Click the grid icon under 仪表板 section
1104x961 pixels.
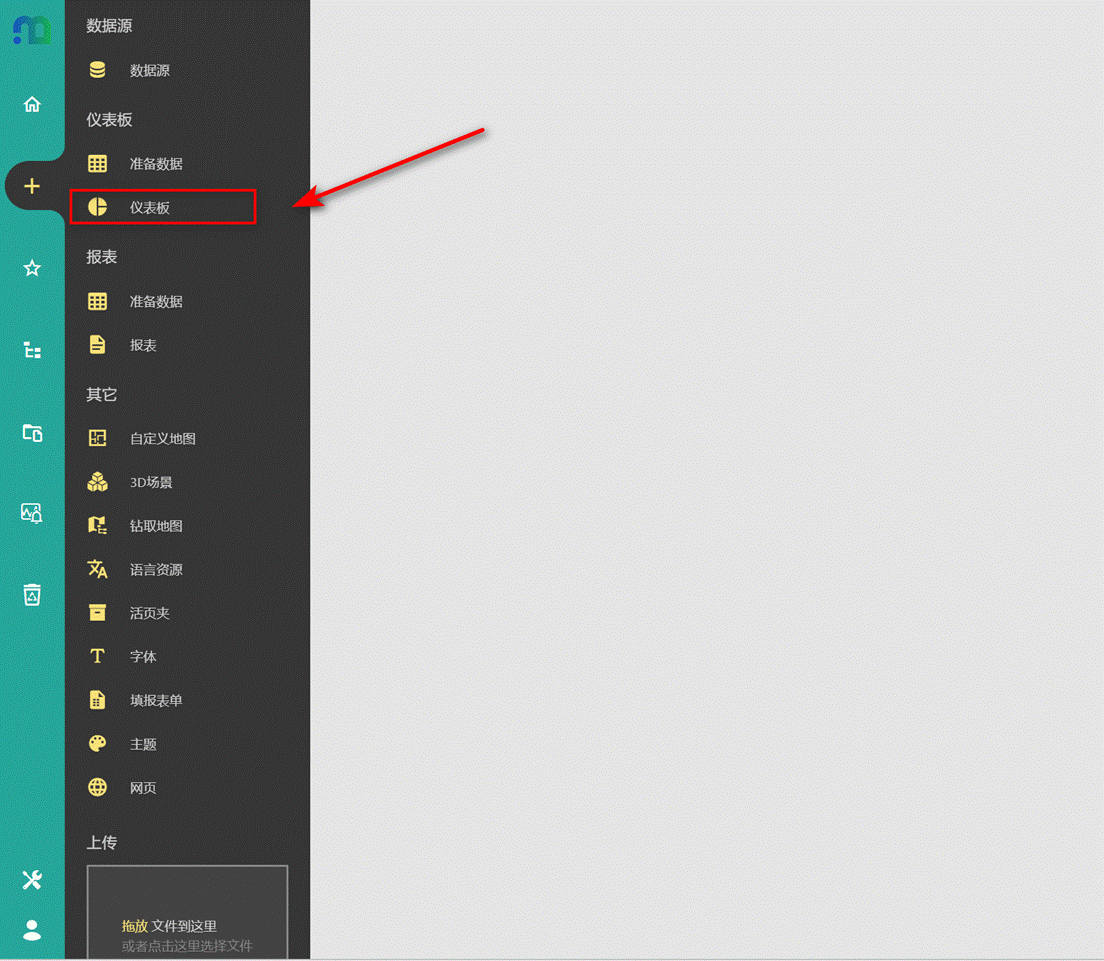pyautogui.click(x=97, y=163)
